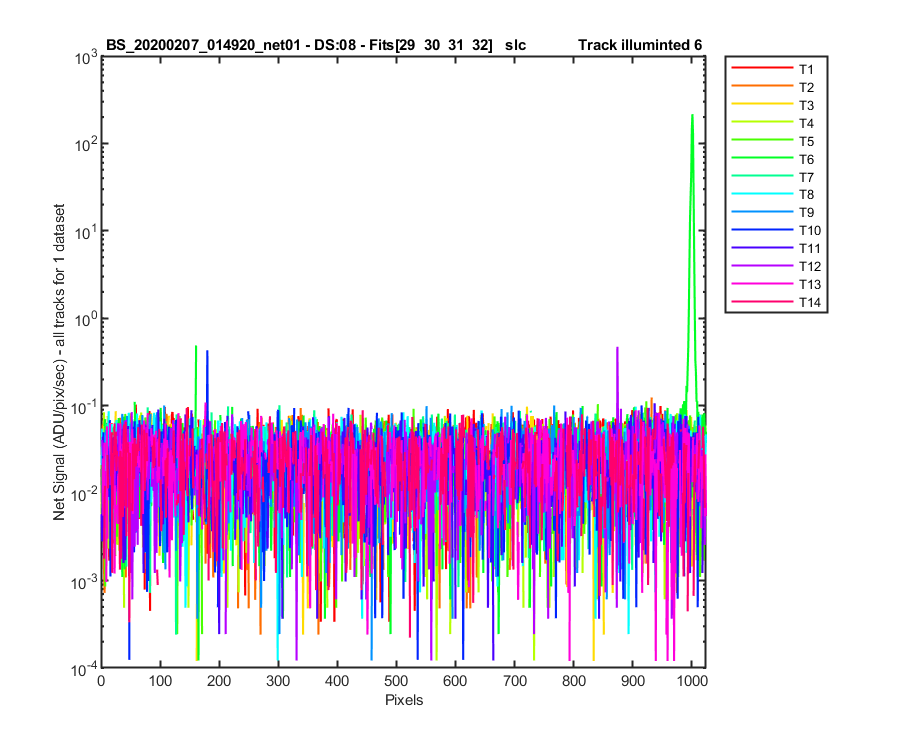Click the y-axis tick label 10^-4

point(84,669)
